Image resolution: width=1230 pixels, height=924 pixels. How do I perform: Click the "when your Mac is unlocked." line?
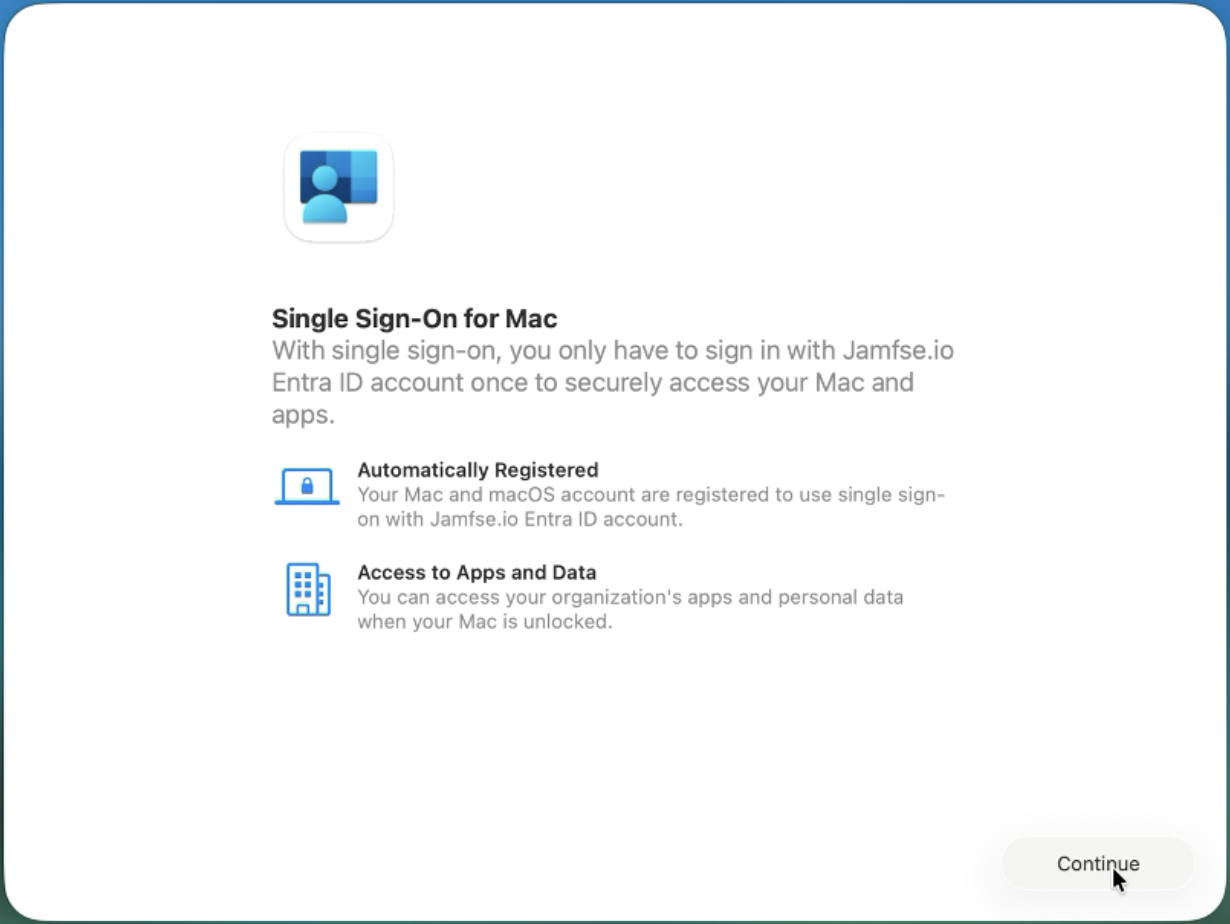coord(484,621)
